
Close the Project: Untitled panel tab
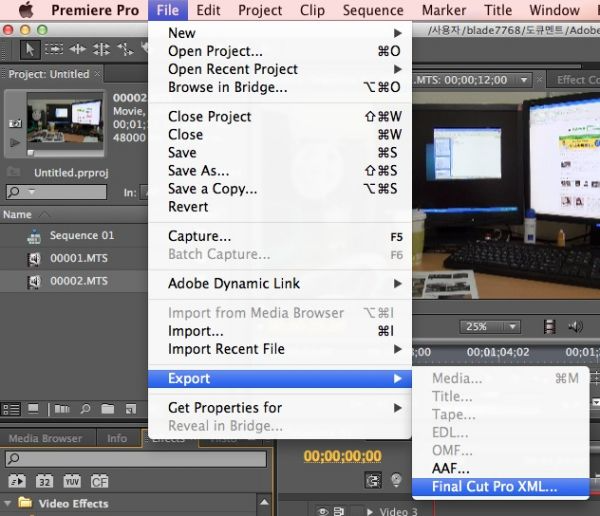(x=98, y=73)
